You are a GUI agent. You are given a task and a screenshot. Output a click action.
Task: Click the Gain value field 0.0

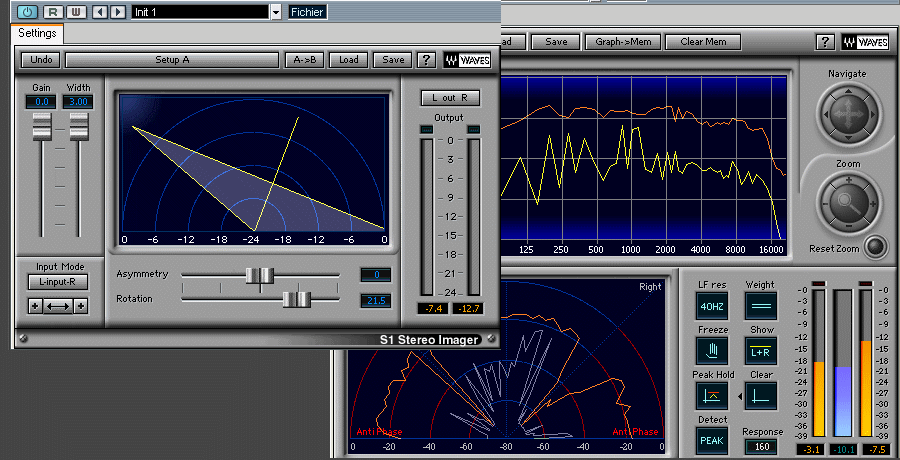pyautogui.click(x=41, y=102)
